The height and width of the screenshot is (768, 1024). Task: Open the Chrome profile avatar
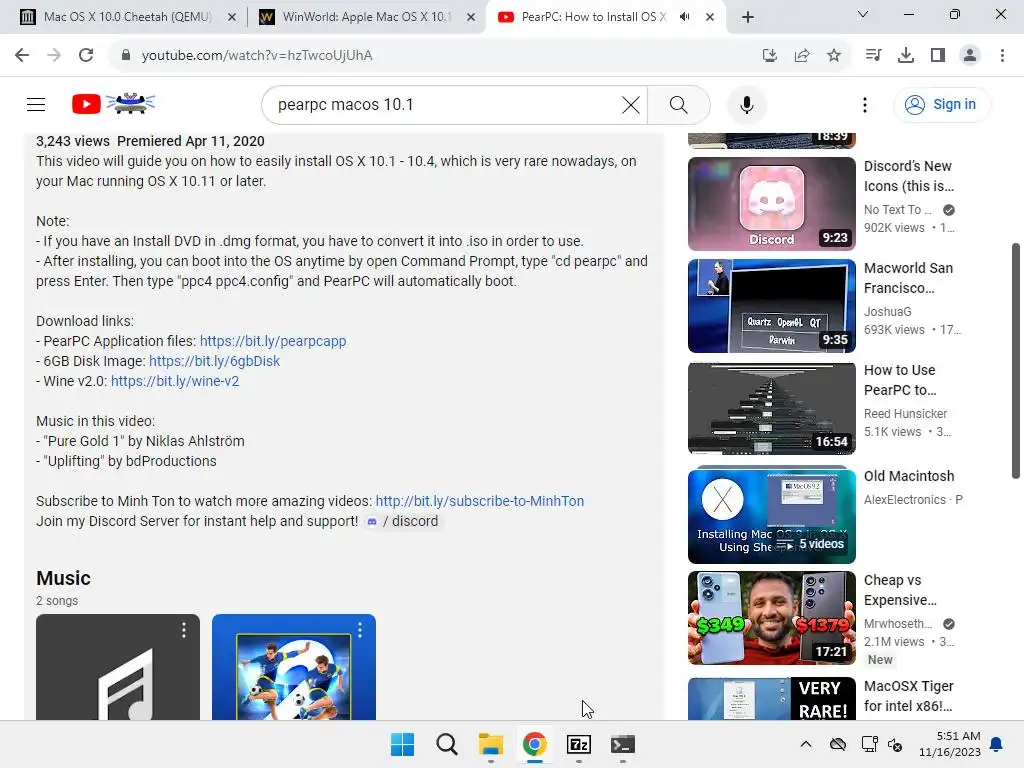point(970,56)
